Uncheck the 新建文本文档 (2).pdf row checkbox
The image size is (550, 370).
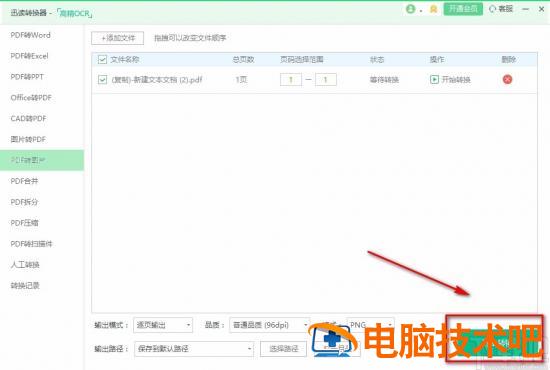coord(102,80)
